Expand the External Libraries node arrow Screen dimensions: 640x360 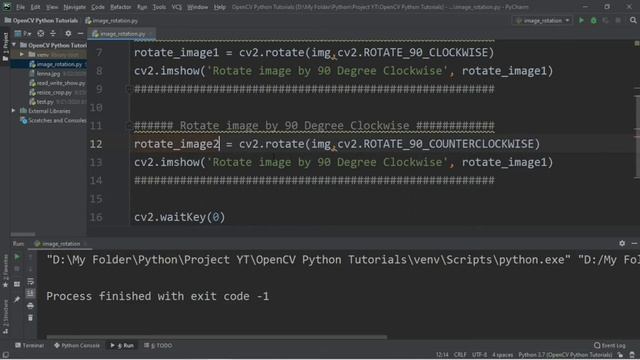pyautogui.click(x=13, y=111)
